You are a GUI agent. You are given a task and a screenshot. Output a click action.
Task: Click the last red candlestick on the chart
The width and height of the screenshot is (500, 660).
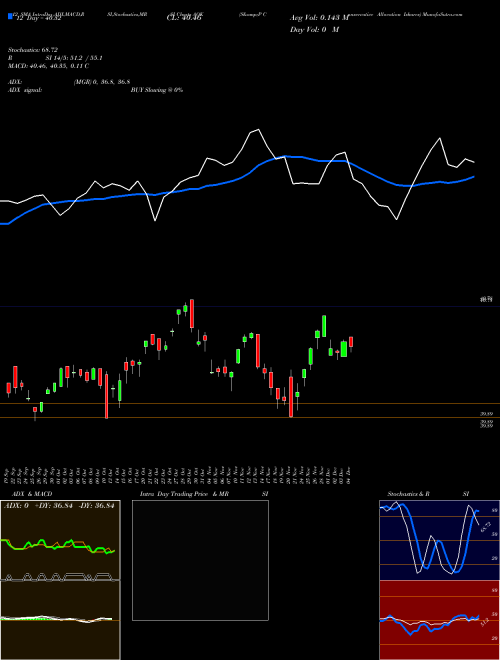[x=351, y=343]
